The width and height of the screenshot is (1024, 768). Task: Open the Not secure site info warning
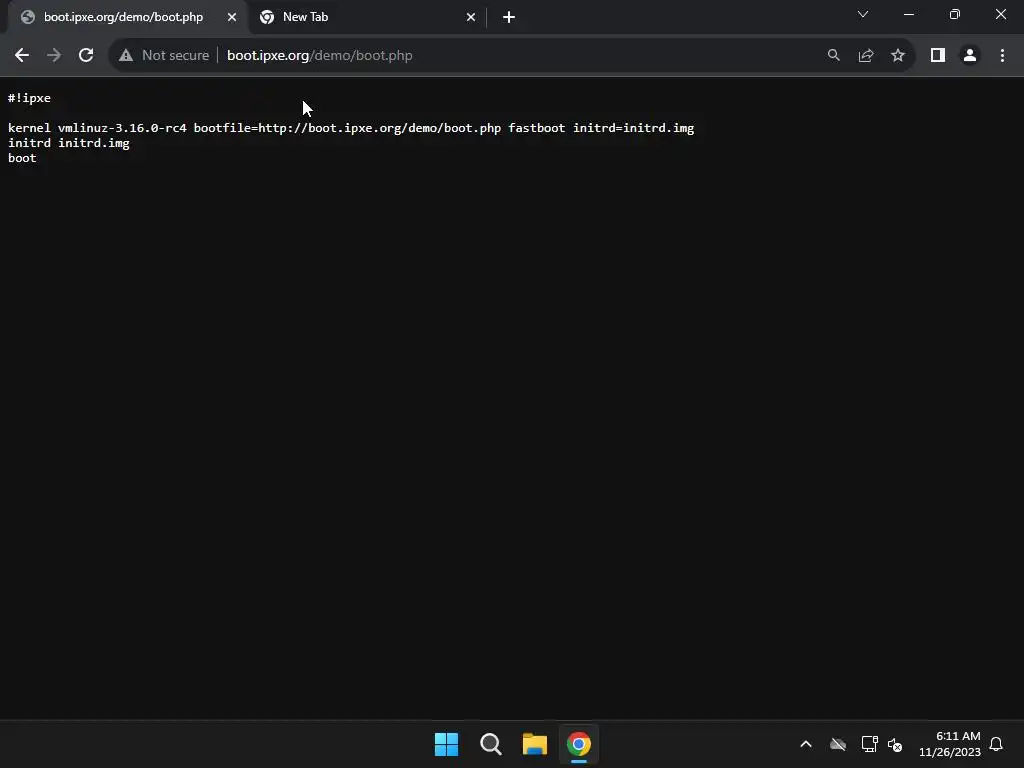click(165, 56)
